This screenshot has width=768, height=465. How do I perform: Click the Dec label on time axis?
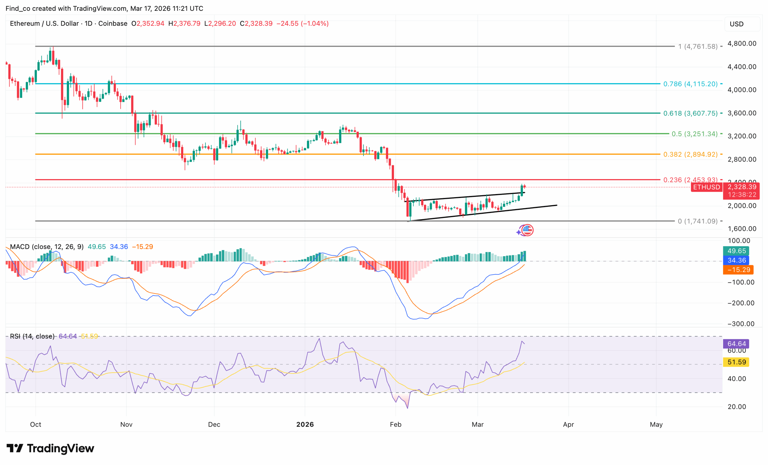pyautogui.click(x=214, y=424)
